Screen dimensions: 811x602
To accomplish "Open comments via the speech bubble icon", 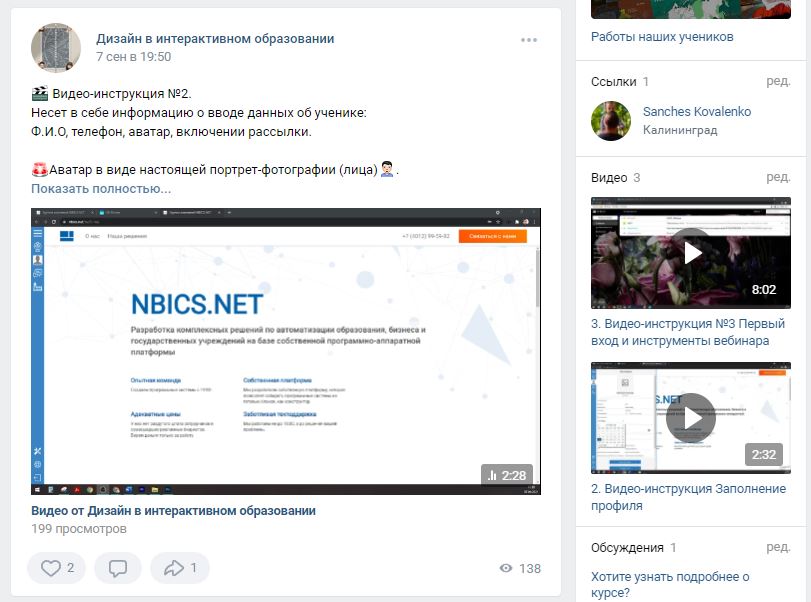I will coord(118,568).
